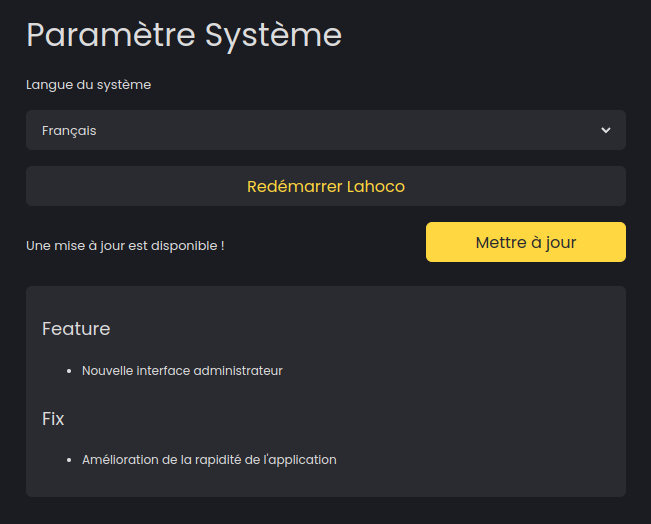This screenshot has height=524, width=651.
Task: Select the Français value in the language field
Action: (x=69, y=130)
